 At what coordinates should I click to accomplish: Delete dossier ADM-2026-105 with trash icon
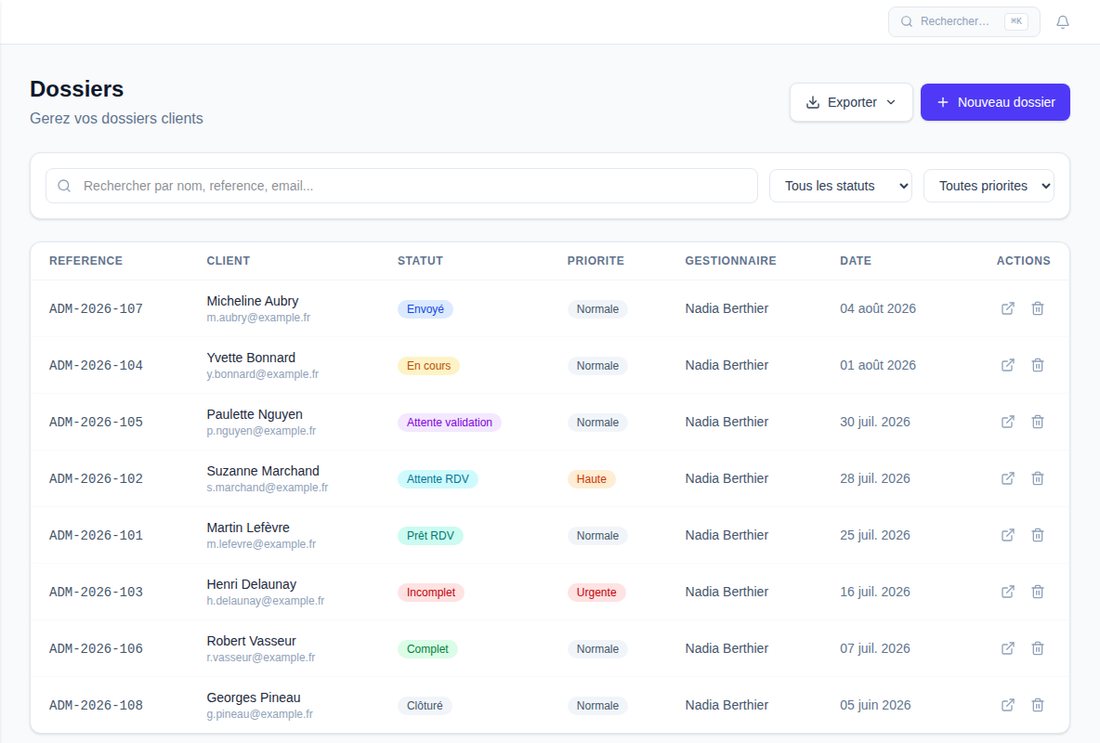tap(1038, 422)
